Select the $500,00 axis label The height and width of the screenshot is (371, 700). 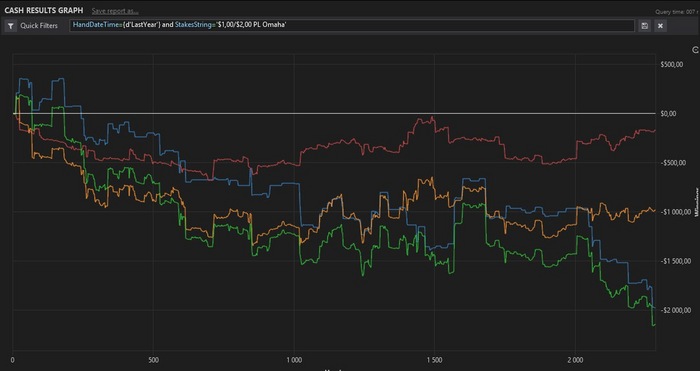pos(671,64)
